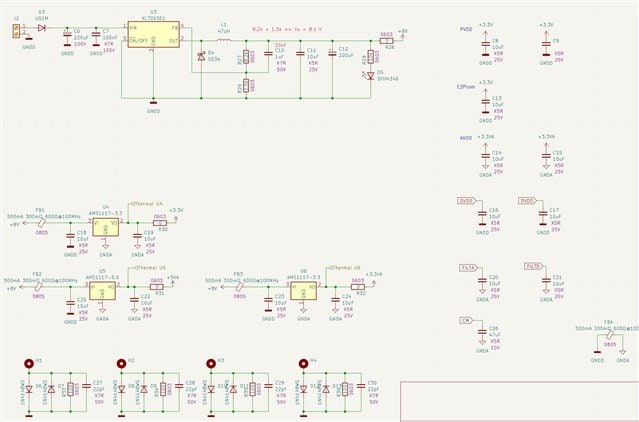This screenshot has width=639, height=422.
Task: Select ferrite bead FB3 symbol
Action: pyautogui.click(x=239, y=287)
